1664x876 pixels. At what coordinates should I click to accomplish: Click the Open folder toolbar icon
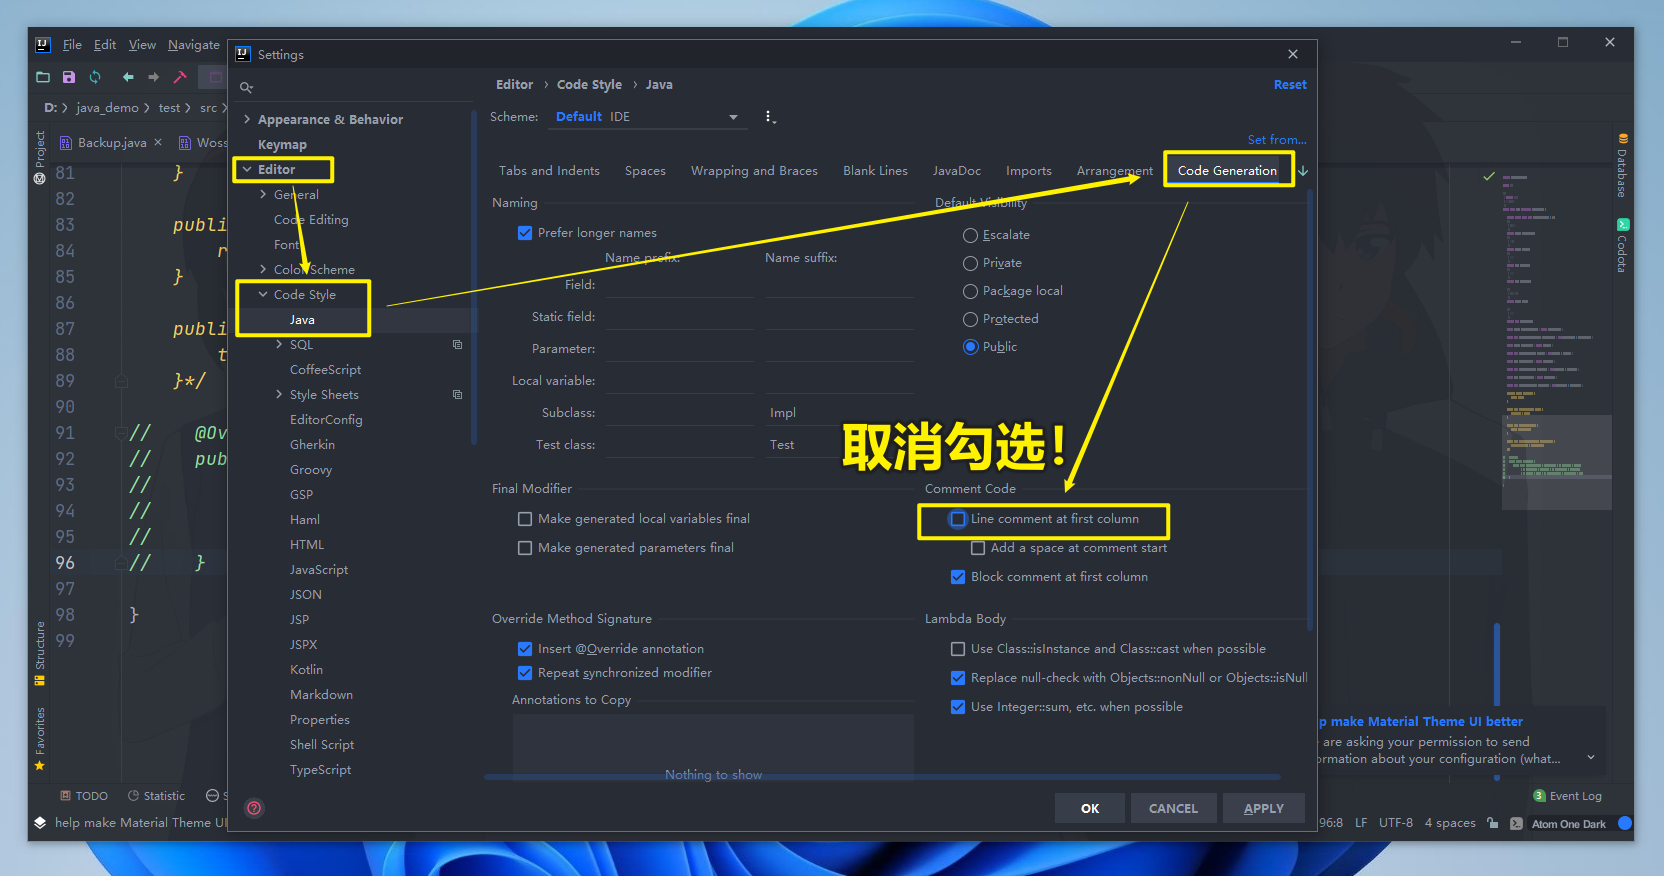coord(43,77)
